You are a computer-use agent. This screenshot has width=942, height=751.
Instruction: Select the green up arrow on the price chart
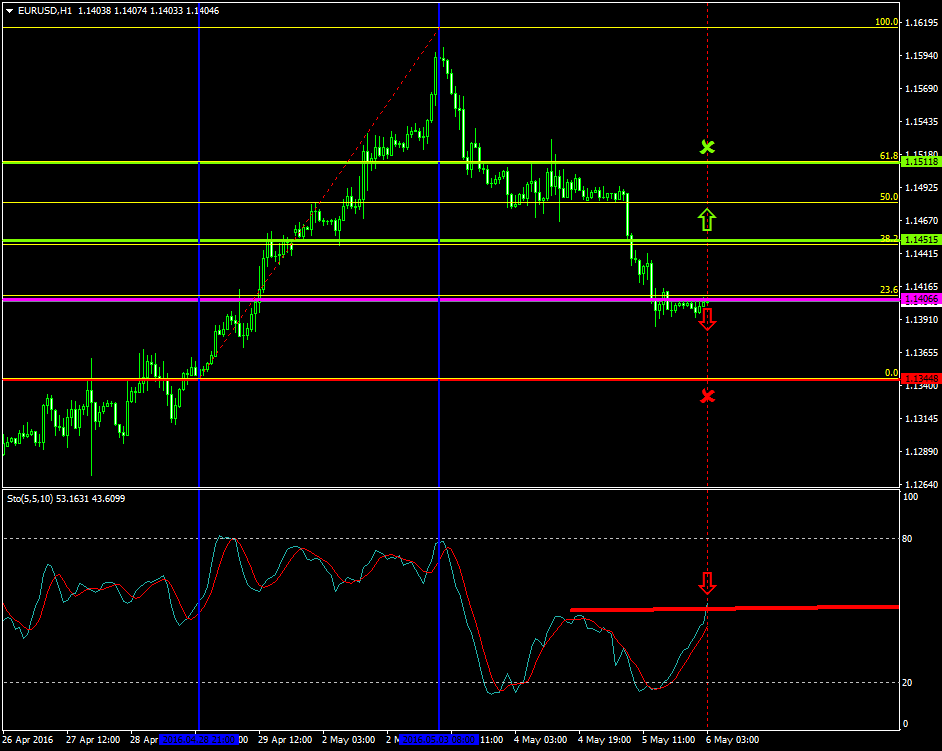click(x=708, y=219)
